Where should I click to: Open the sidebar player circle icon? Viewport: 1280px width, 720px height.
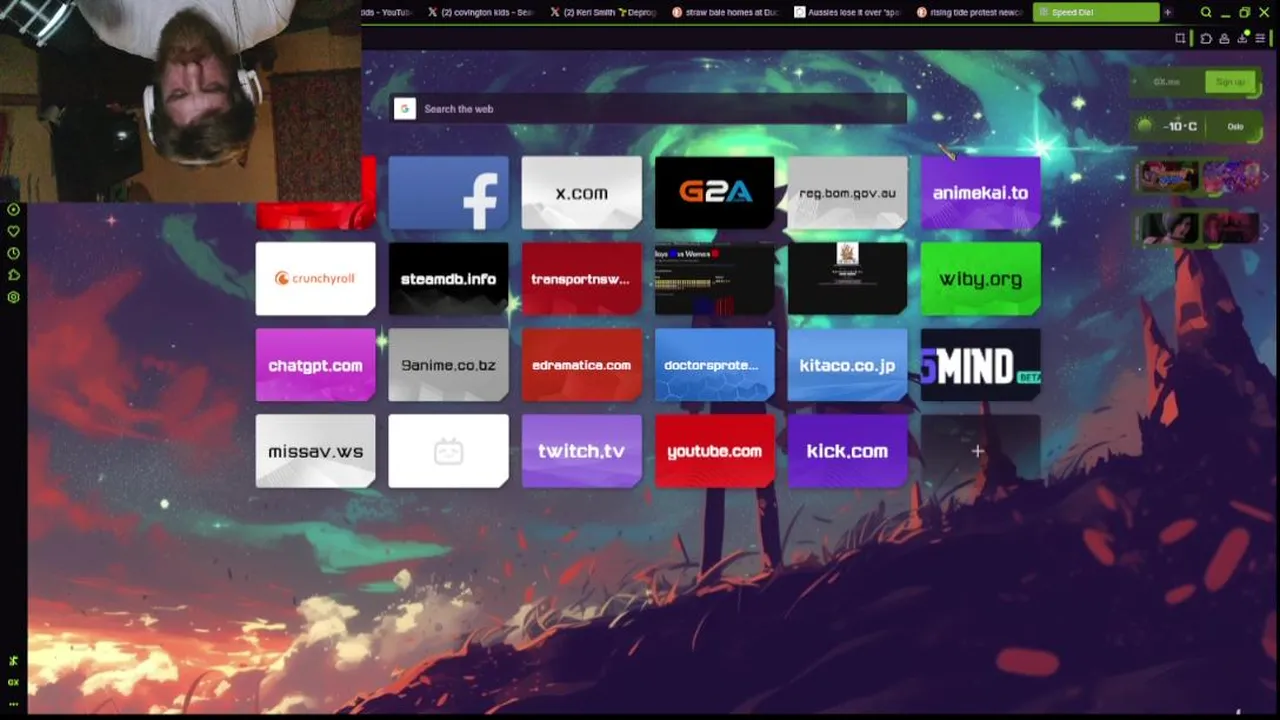point(13,209)
